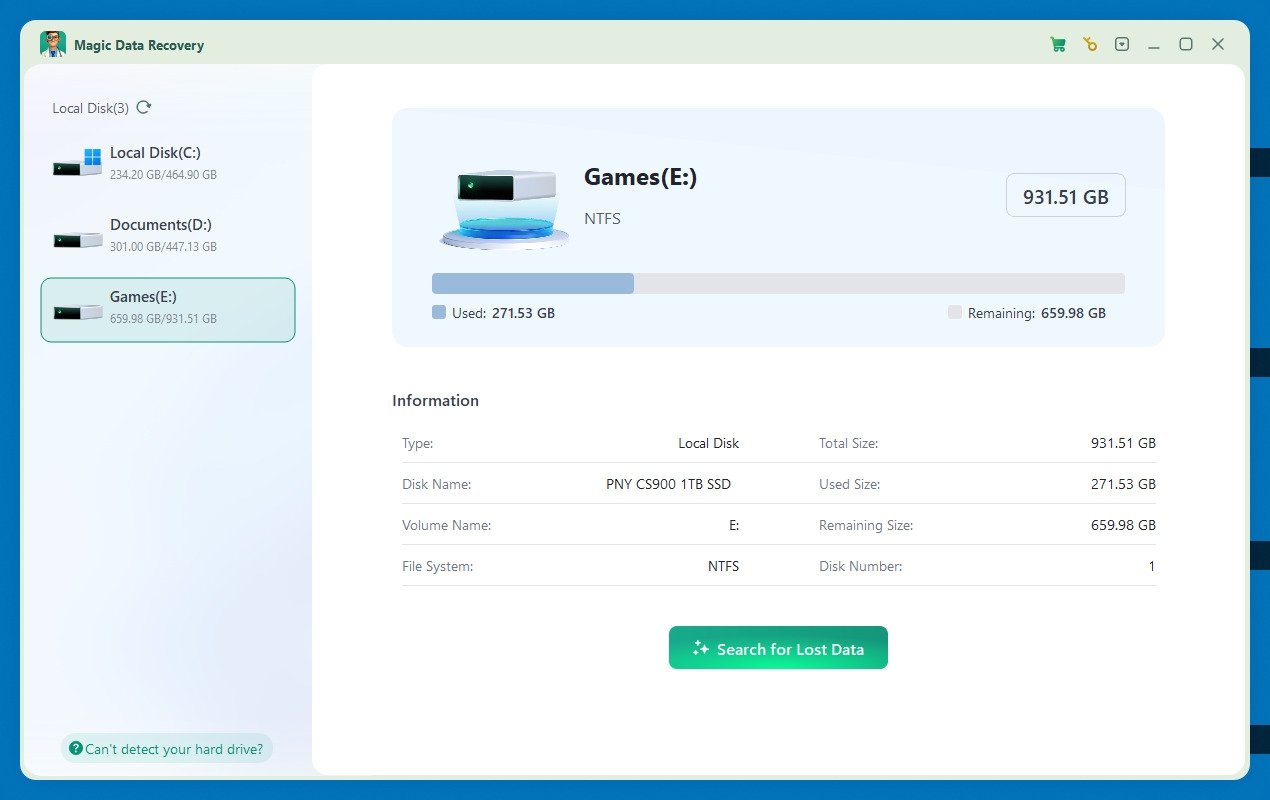This screenshot has width=1270, height=800.
Task: Select the Games(E:) drive entry
Action: tap(167, 309)
